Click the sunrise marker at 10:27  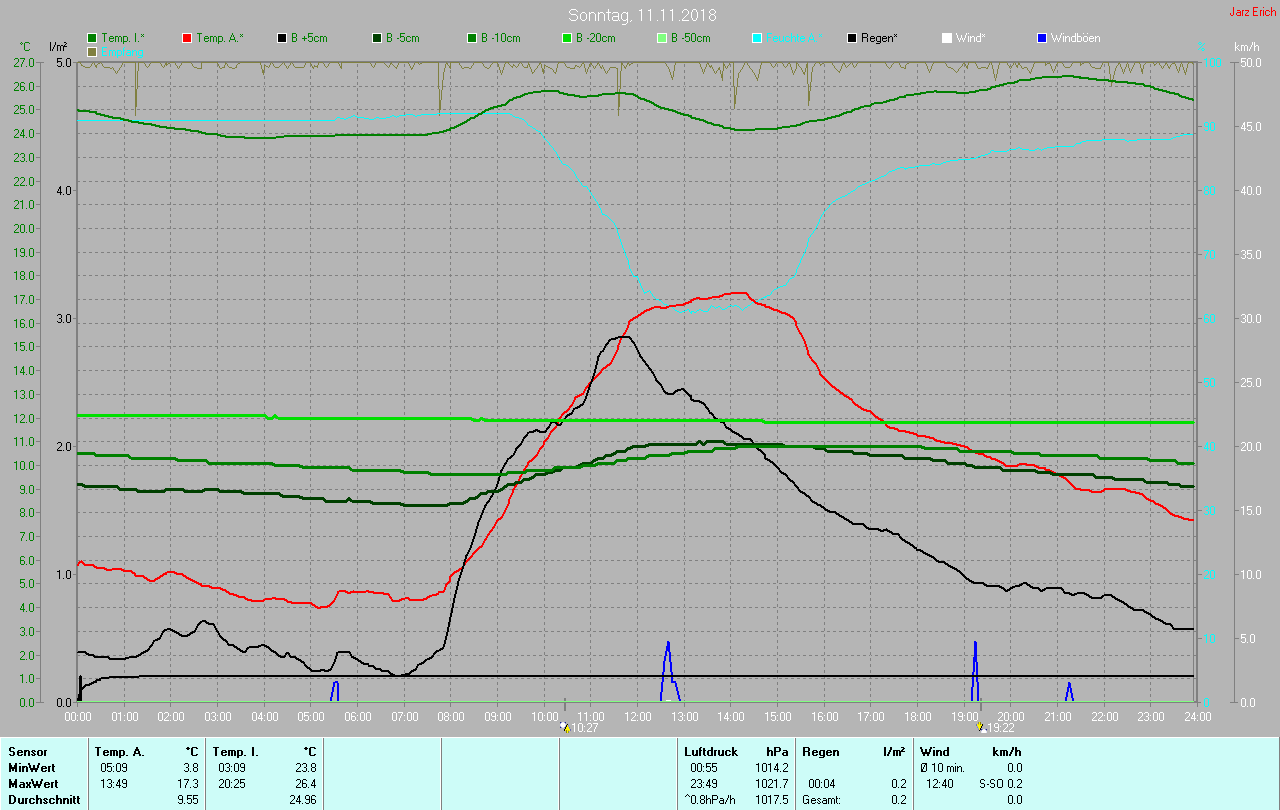click(x=565, y=728)
